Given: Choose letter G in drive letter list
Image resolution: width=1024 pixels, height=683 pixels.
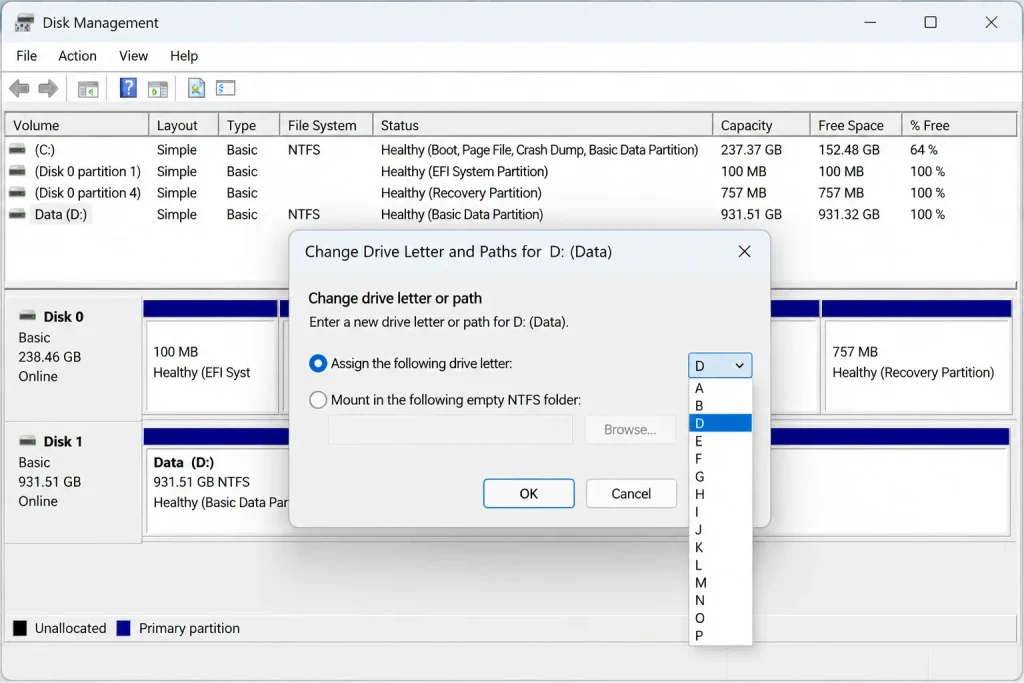Looking at the screenshot, I should (x=720, y=477).
